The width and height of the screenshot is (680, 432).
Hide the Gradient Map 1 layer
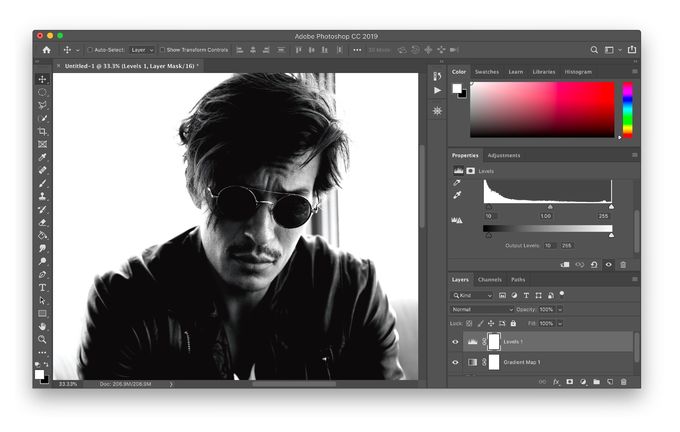coord(455,362)
